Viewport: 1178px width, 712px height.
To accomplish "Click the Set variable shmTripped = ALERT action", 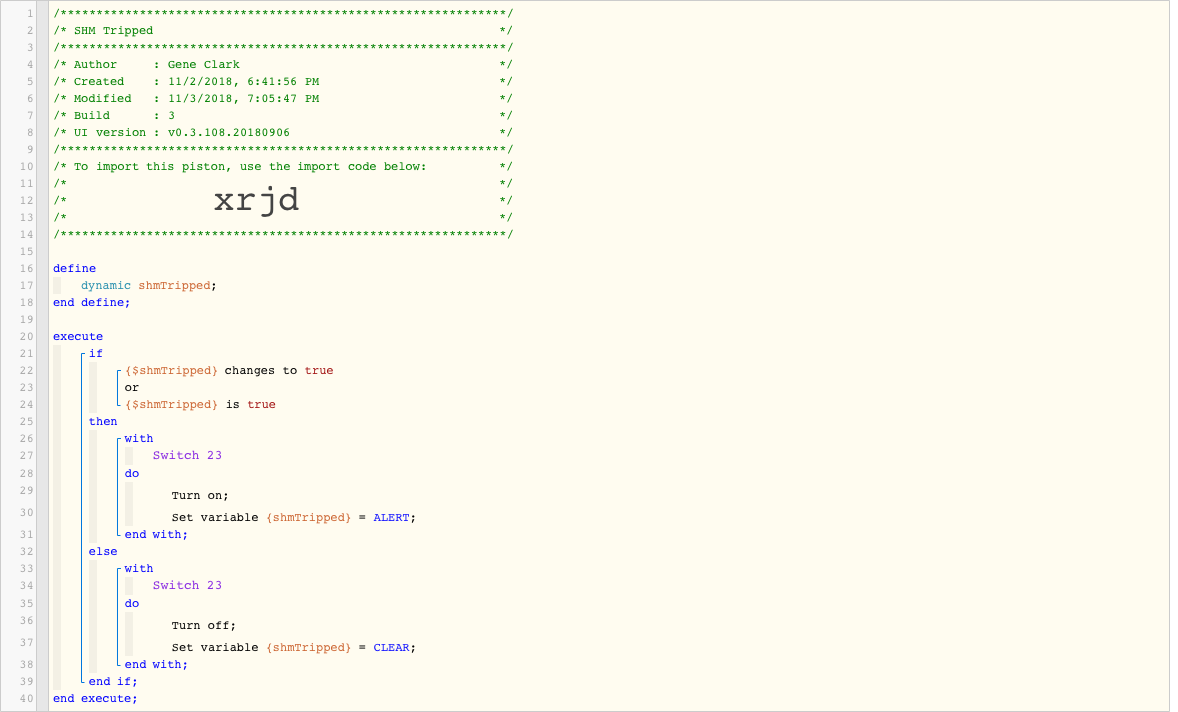I will click(x=294, y=517).
